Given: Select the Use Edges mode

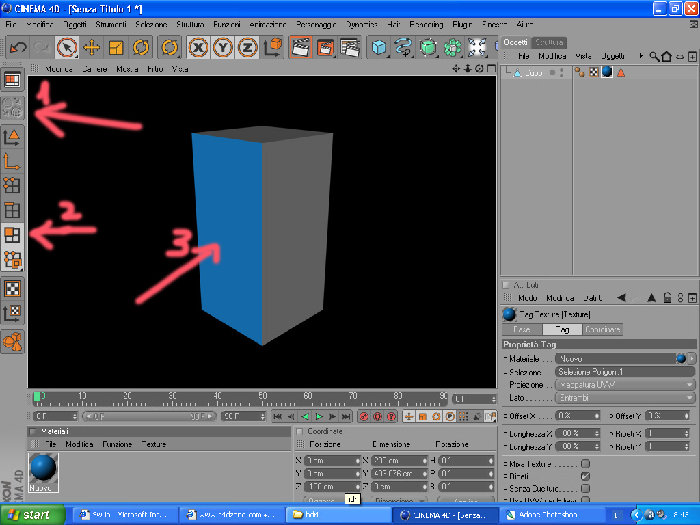Looking at the screenshot, I should point(12,210).
